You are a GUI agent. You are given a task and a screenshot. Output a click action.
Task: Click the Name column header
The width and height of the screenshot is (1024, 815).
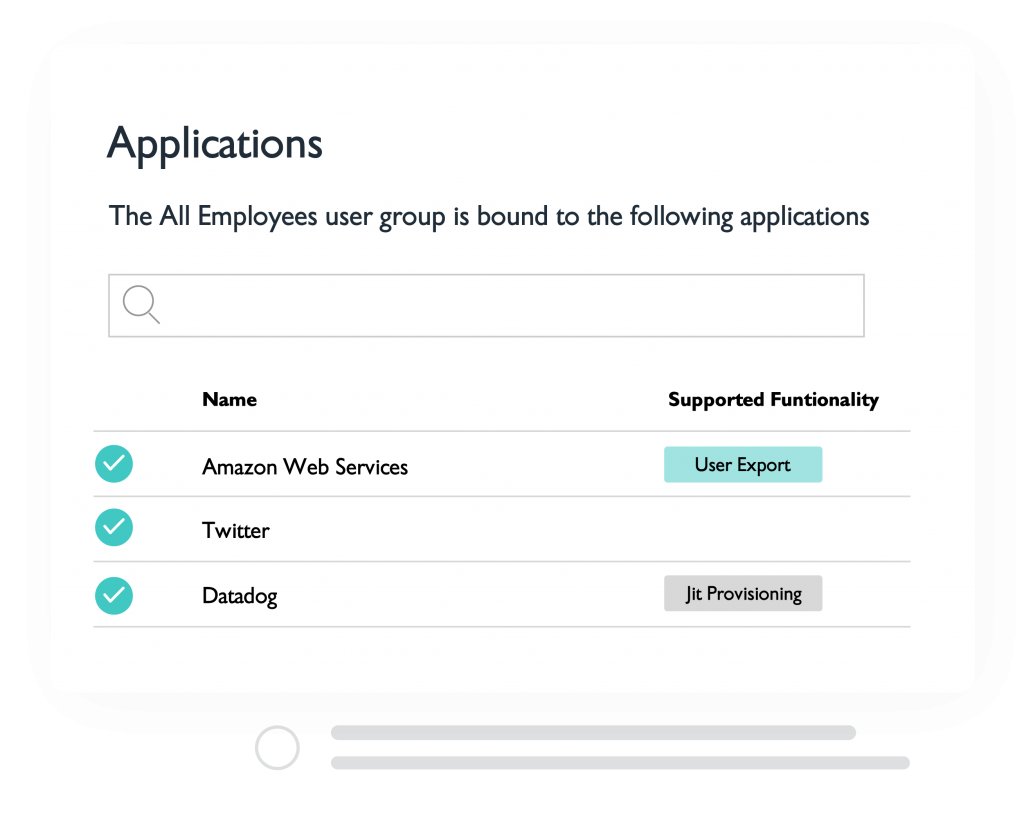tap(229, 399)
